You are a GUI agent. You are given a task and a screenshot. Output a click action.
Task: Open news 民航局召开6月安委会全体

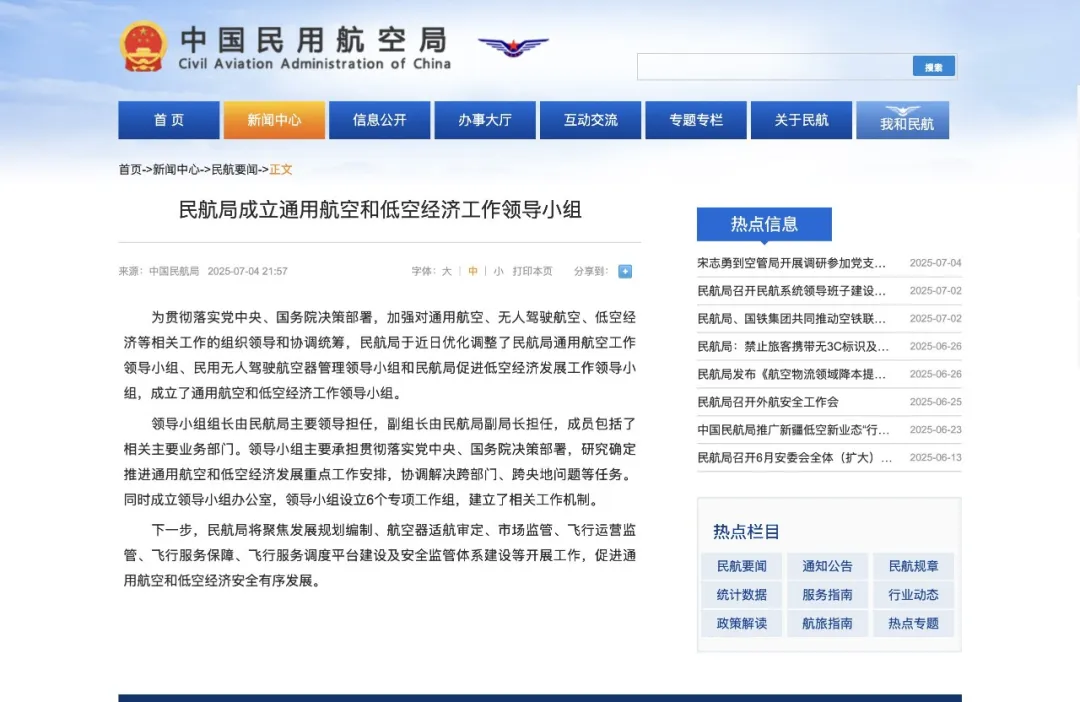coord(794,457)
